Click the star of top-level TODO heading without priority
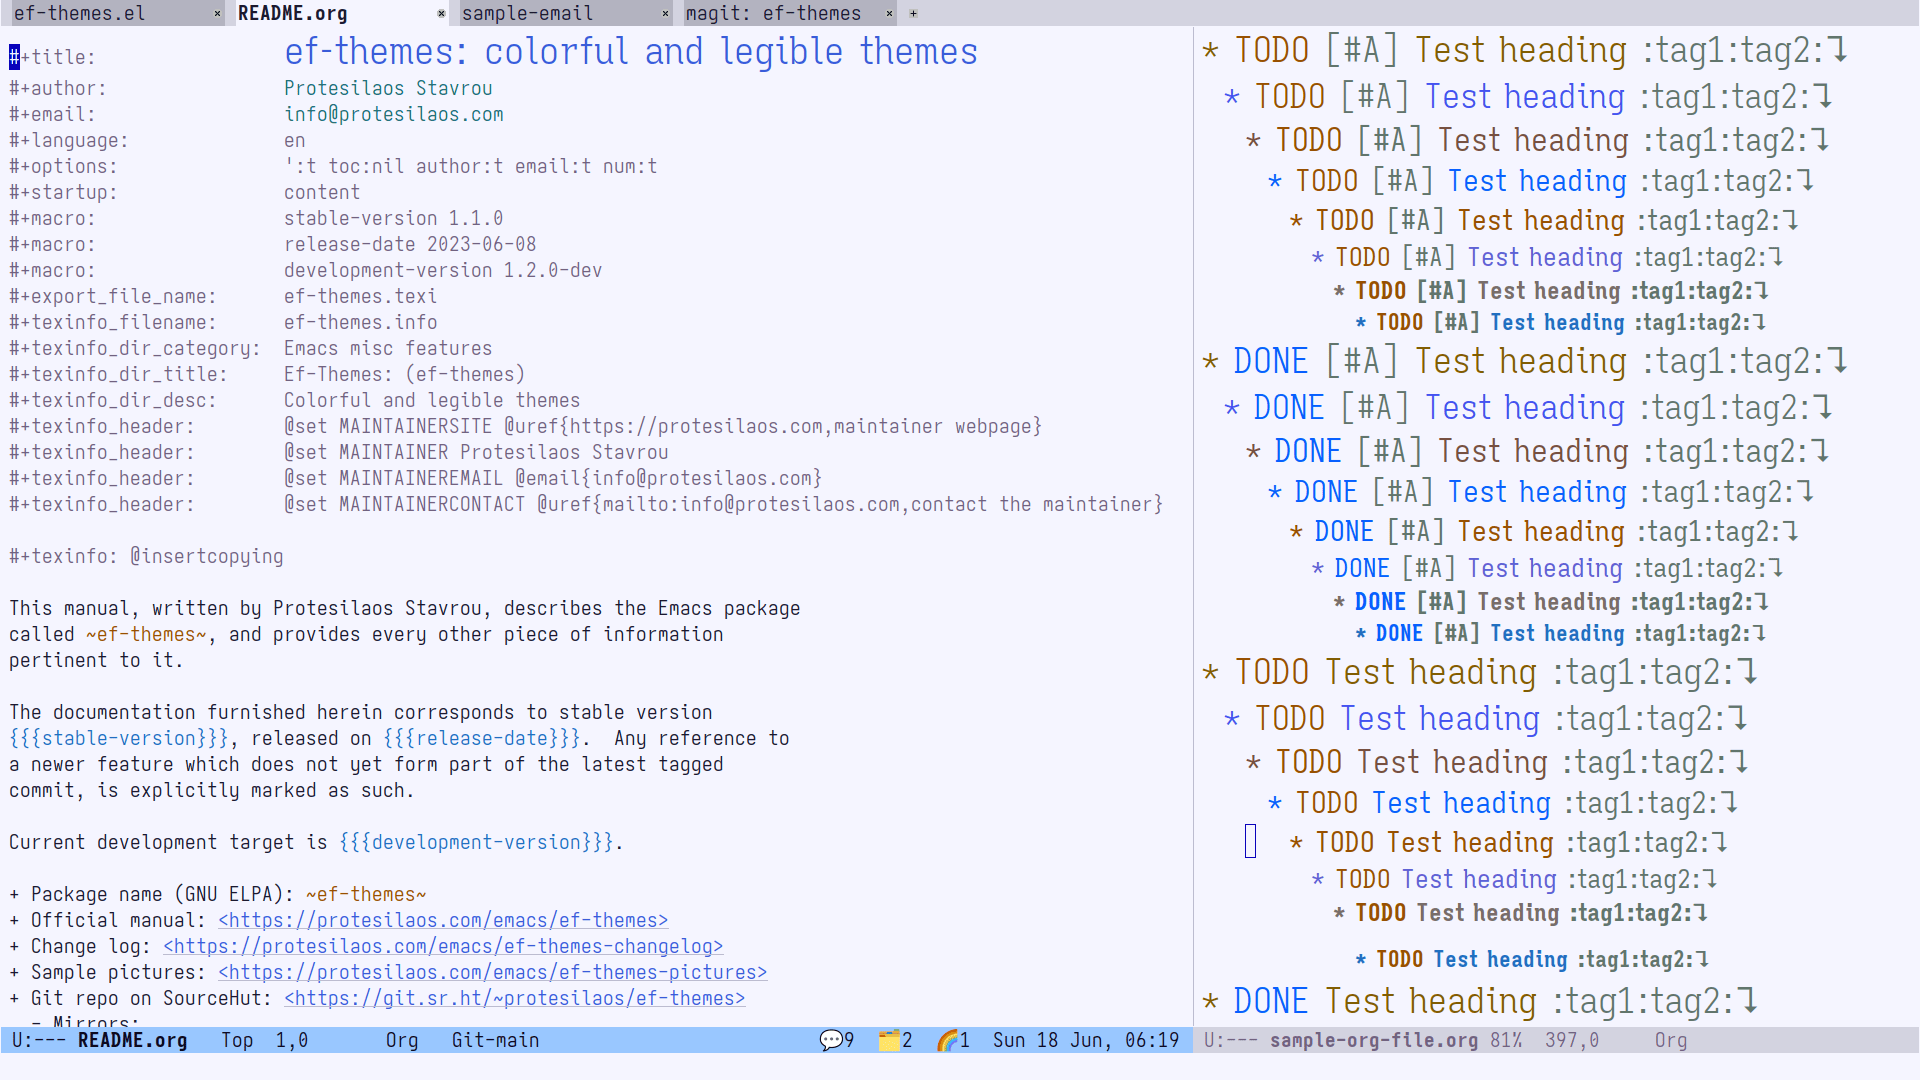 point(1211,672)
